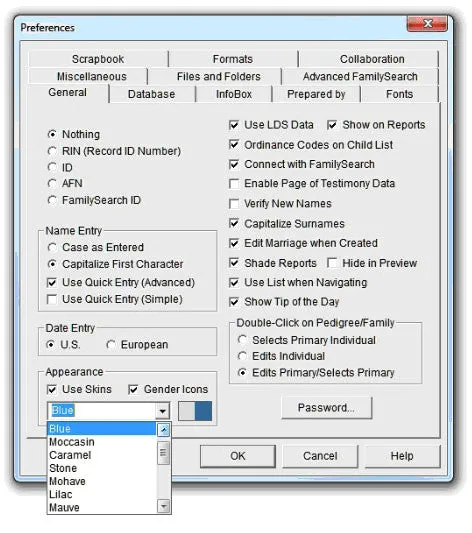Click the blue skin color preview swatch
Viewport: 472px width, 533px height.
click(195, 411)
